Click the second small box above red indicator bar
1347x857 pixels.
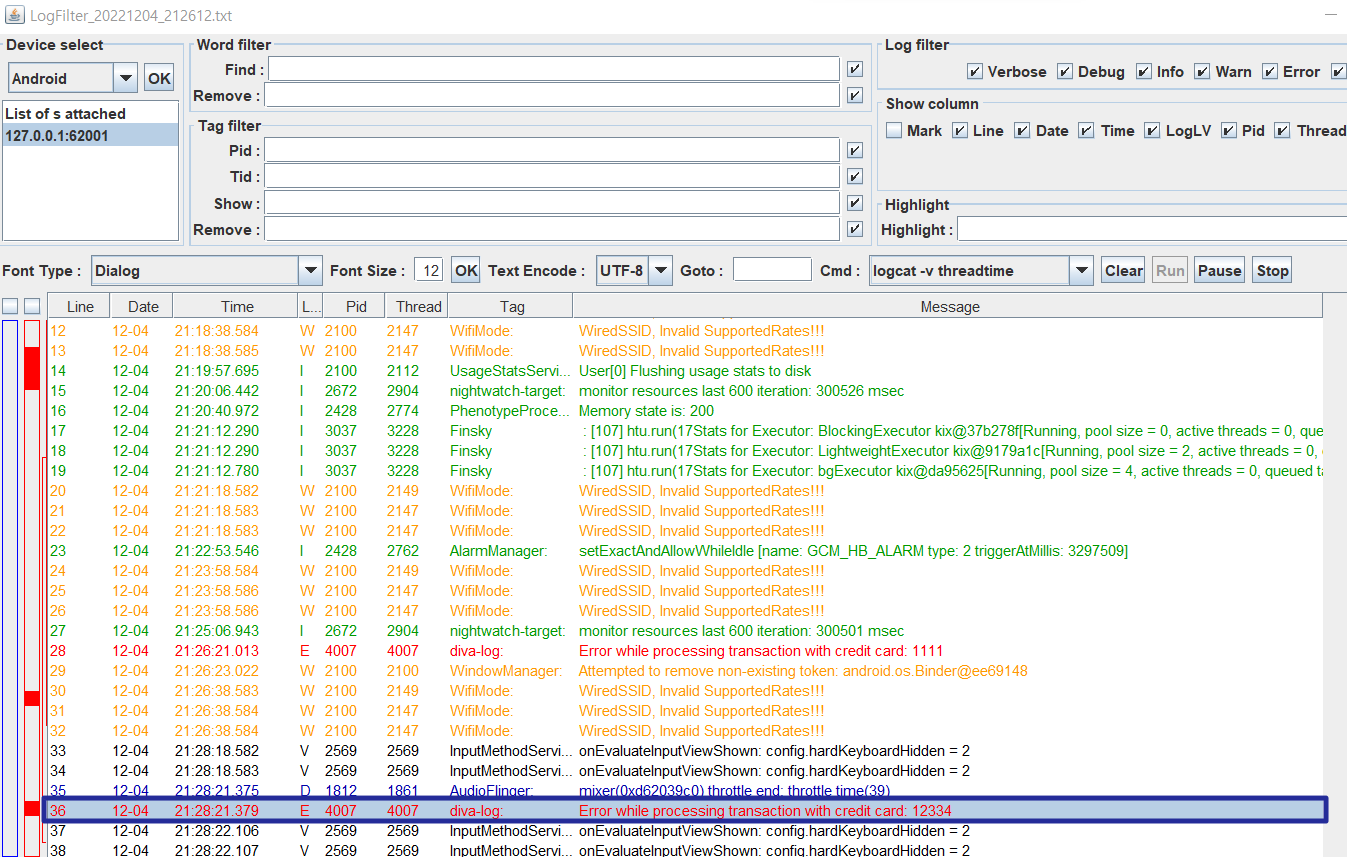point(32,305)
